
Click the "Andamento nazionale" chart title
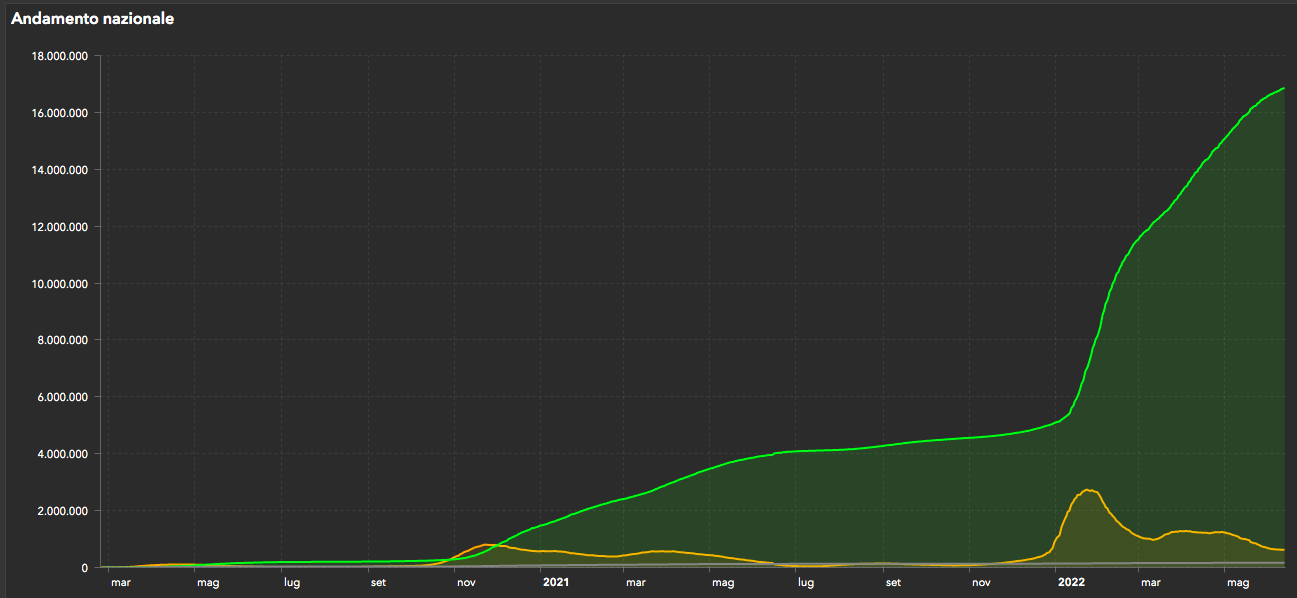click(x=92, y=19)
